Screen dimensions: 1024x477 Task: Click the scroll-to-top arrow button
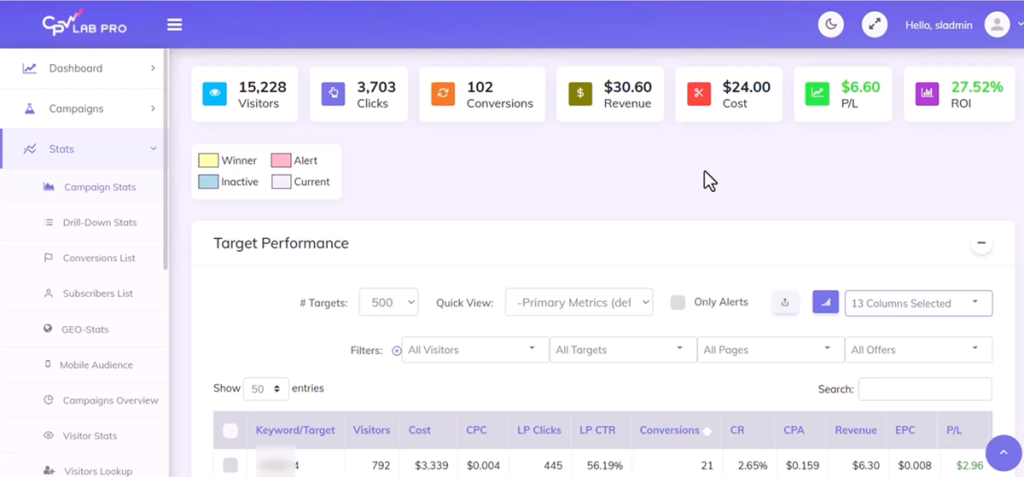[x=1004, y=453]
